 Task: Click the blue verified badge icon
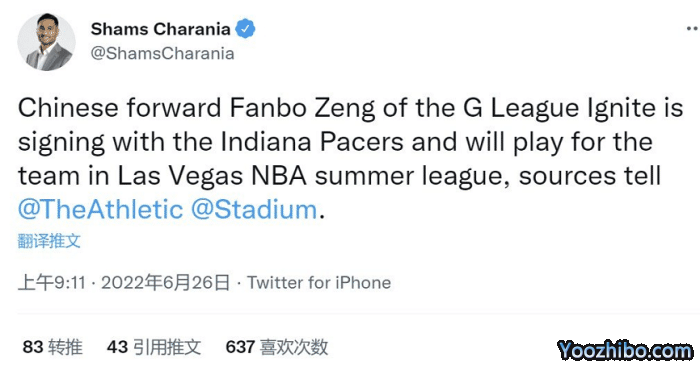(245, 29)
